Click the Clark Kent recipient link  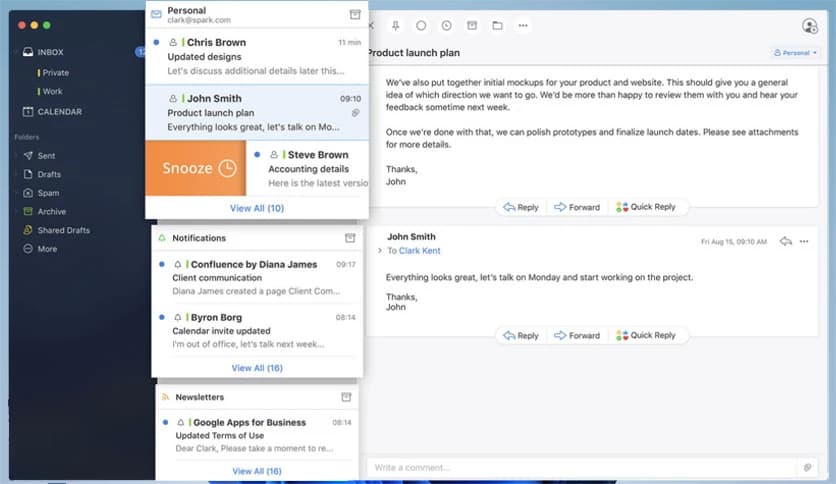(420, 251)
